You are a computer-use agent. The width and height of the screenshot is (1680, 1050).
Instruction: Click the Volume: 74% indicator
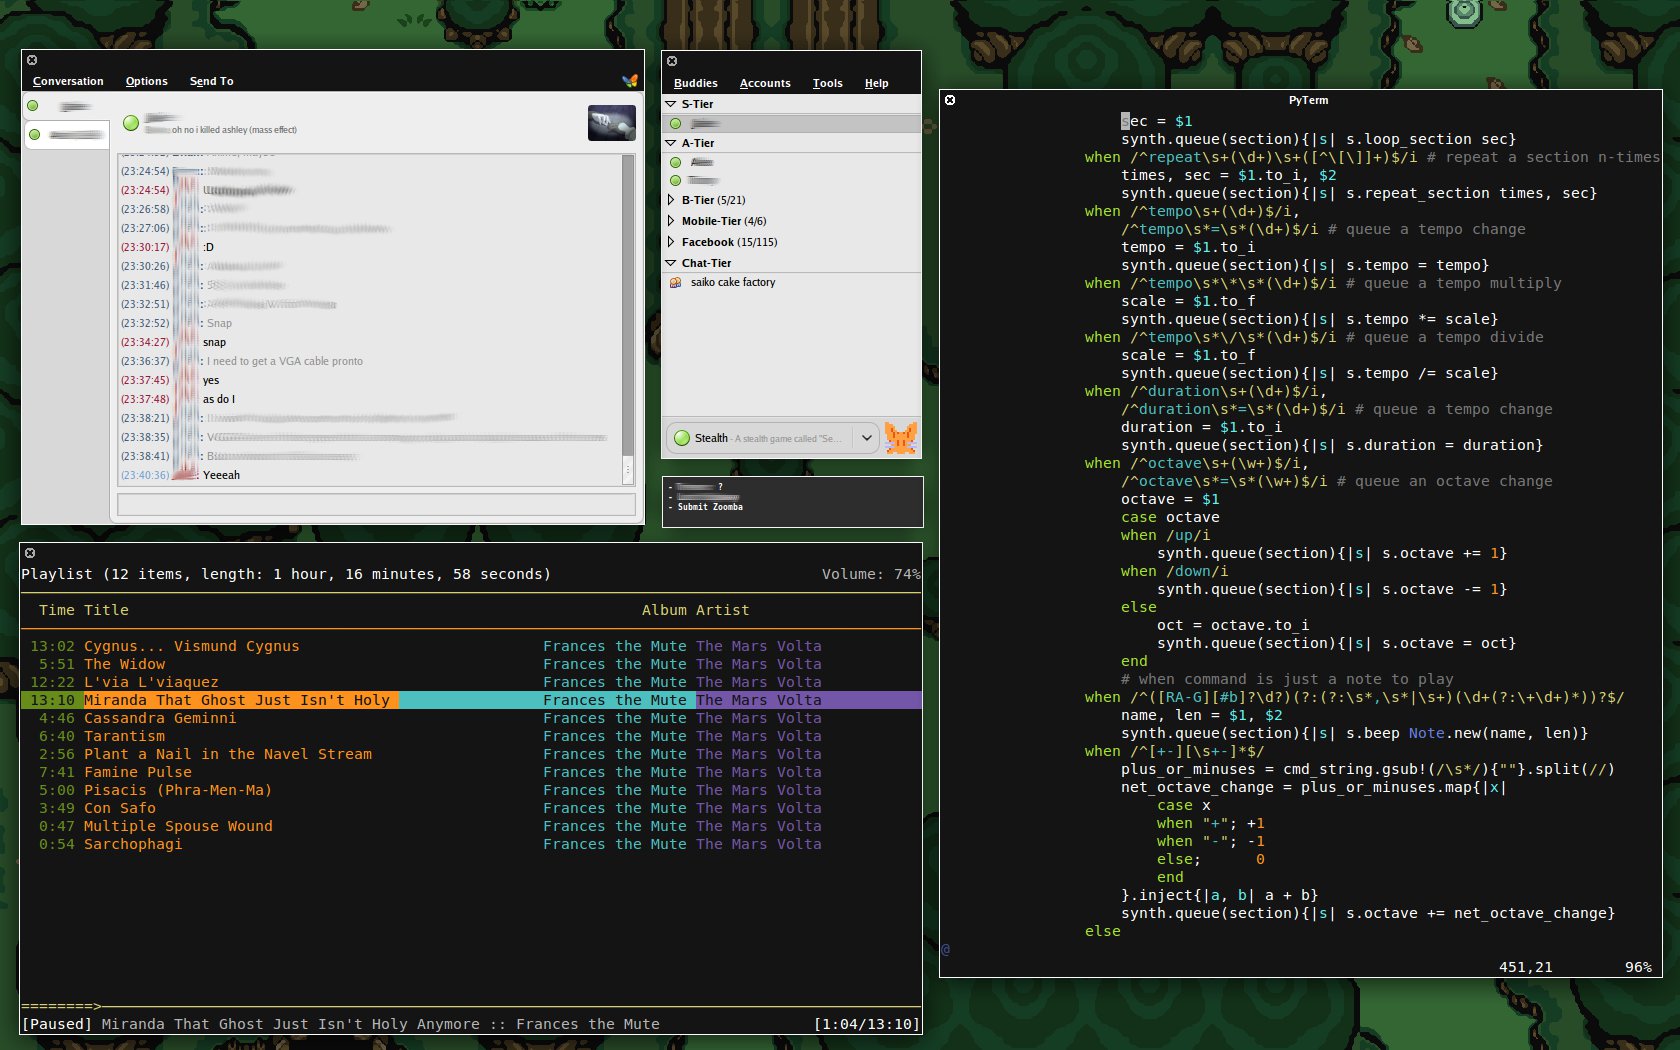point(871,575)
